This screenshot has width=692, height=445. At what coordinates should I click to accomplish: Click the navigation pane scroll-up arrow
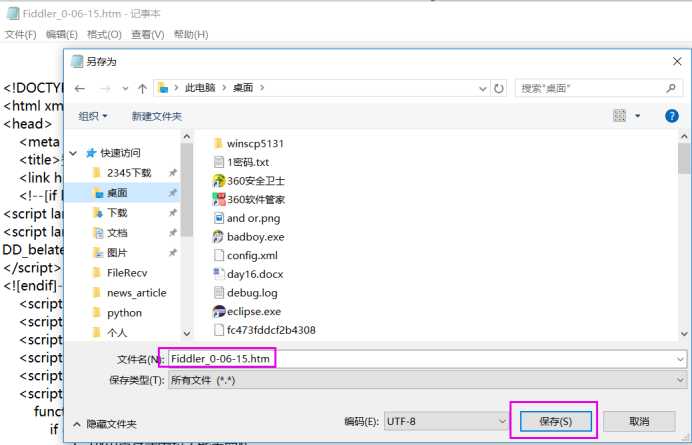click(x=187, y=137)
